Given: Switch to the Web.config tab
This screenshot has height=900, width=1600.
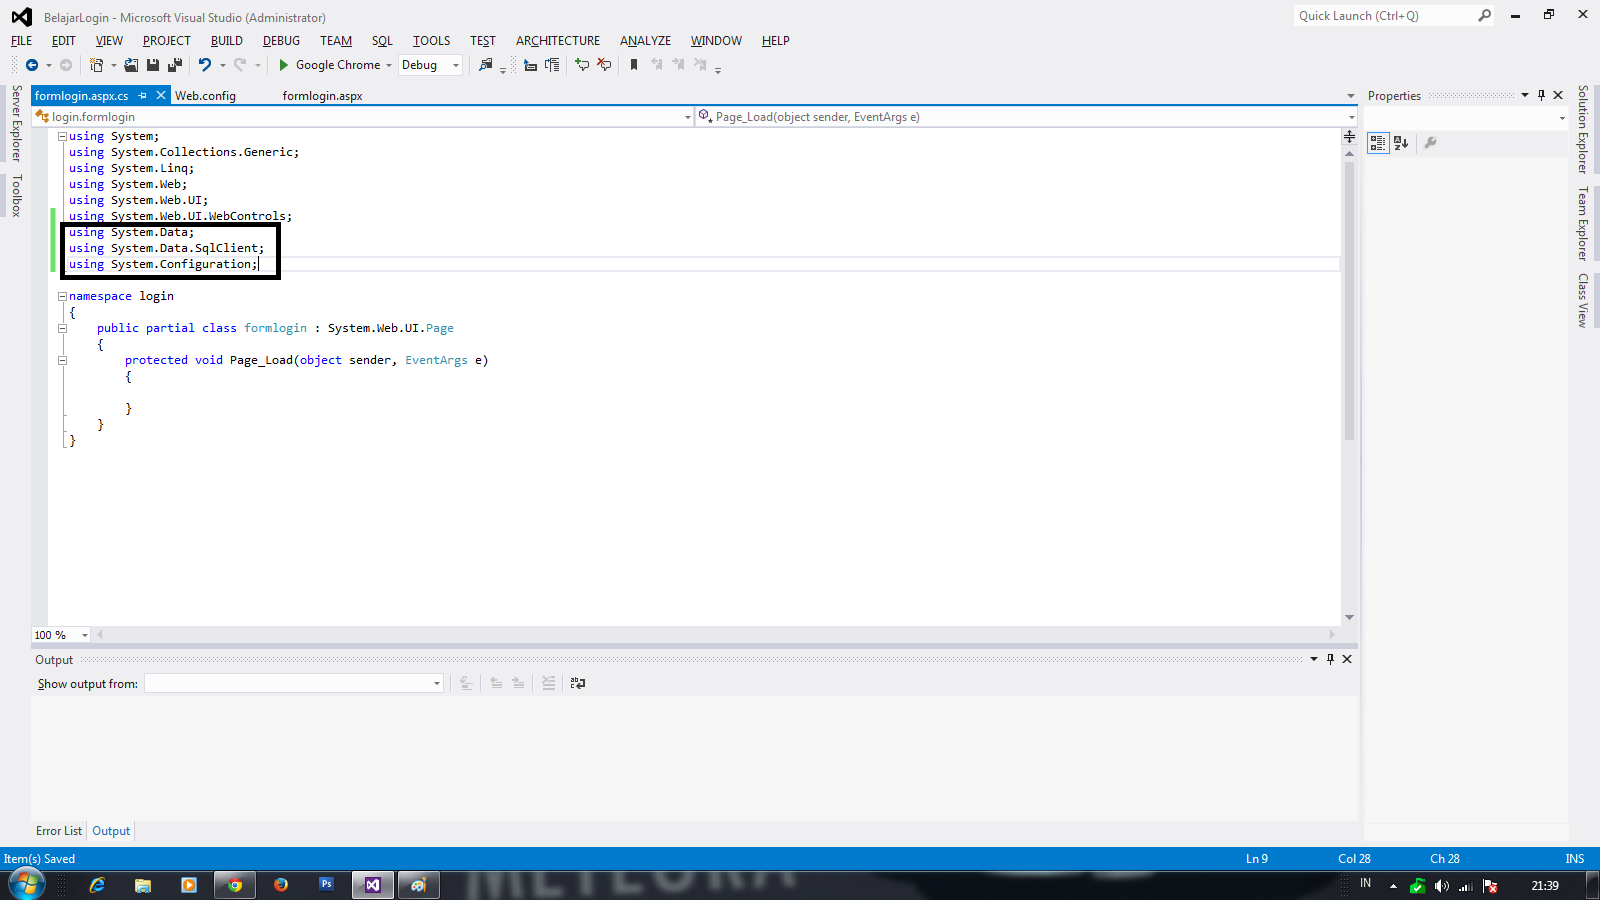Looking at the screenshot, I should (x=205, y=95).
